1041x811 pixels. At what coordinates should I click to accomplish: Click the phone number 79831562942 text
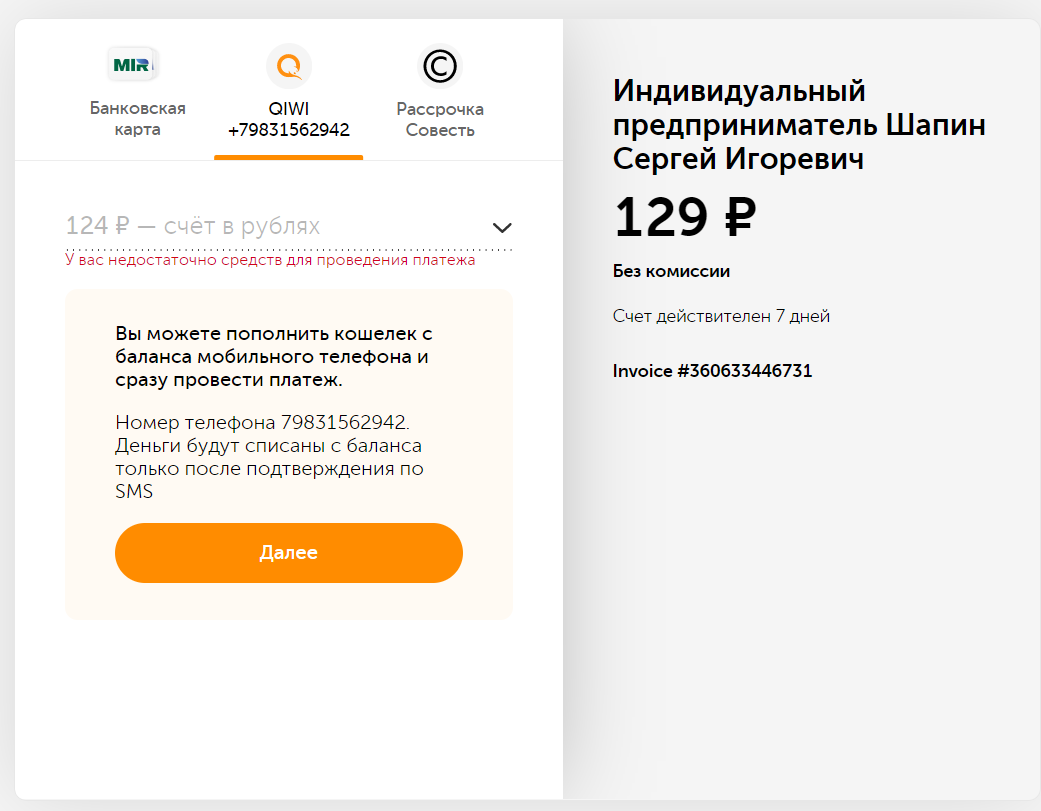pyautogui.click(x=343, y=422)
